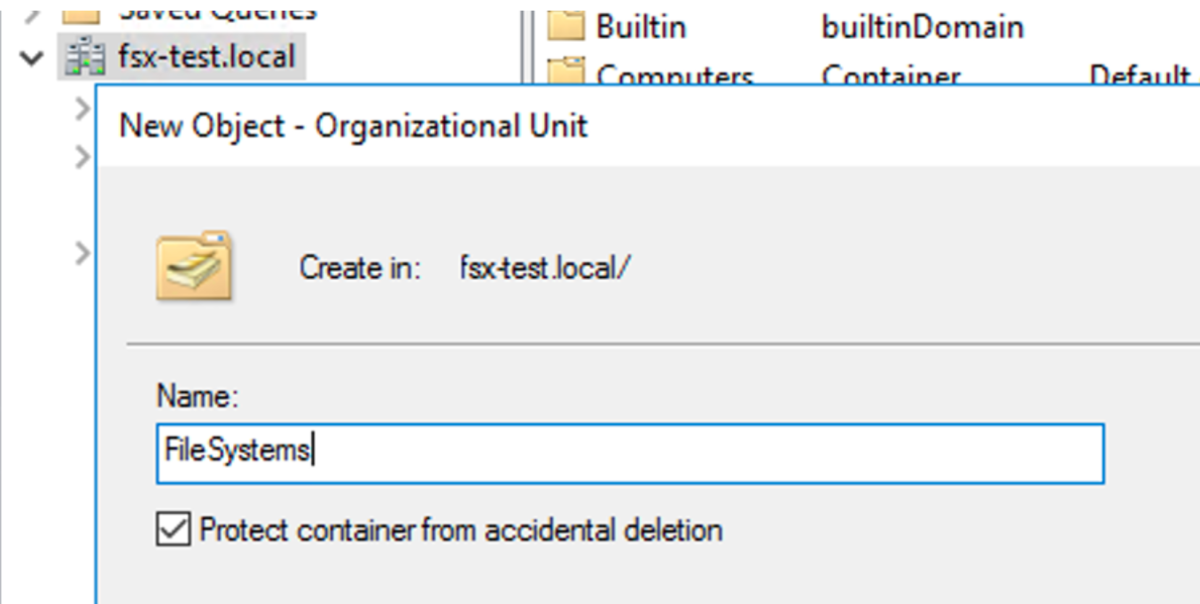
Task: Select the Saved Queries tree item
Action: tap(217, 10)
